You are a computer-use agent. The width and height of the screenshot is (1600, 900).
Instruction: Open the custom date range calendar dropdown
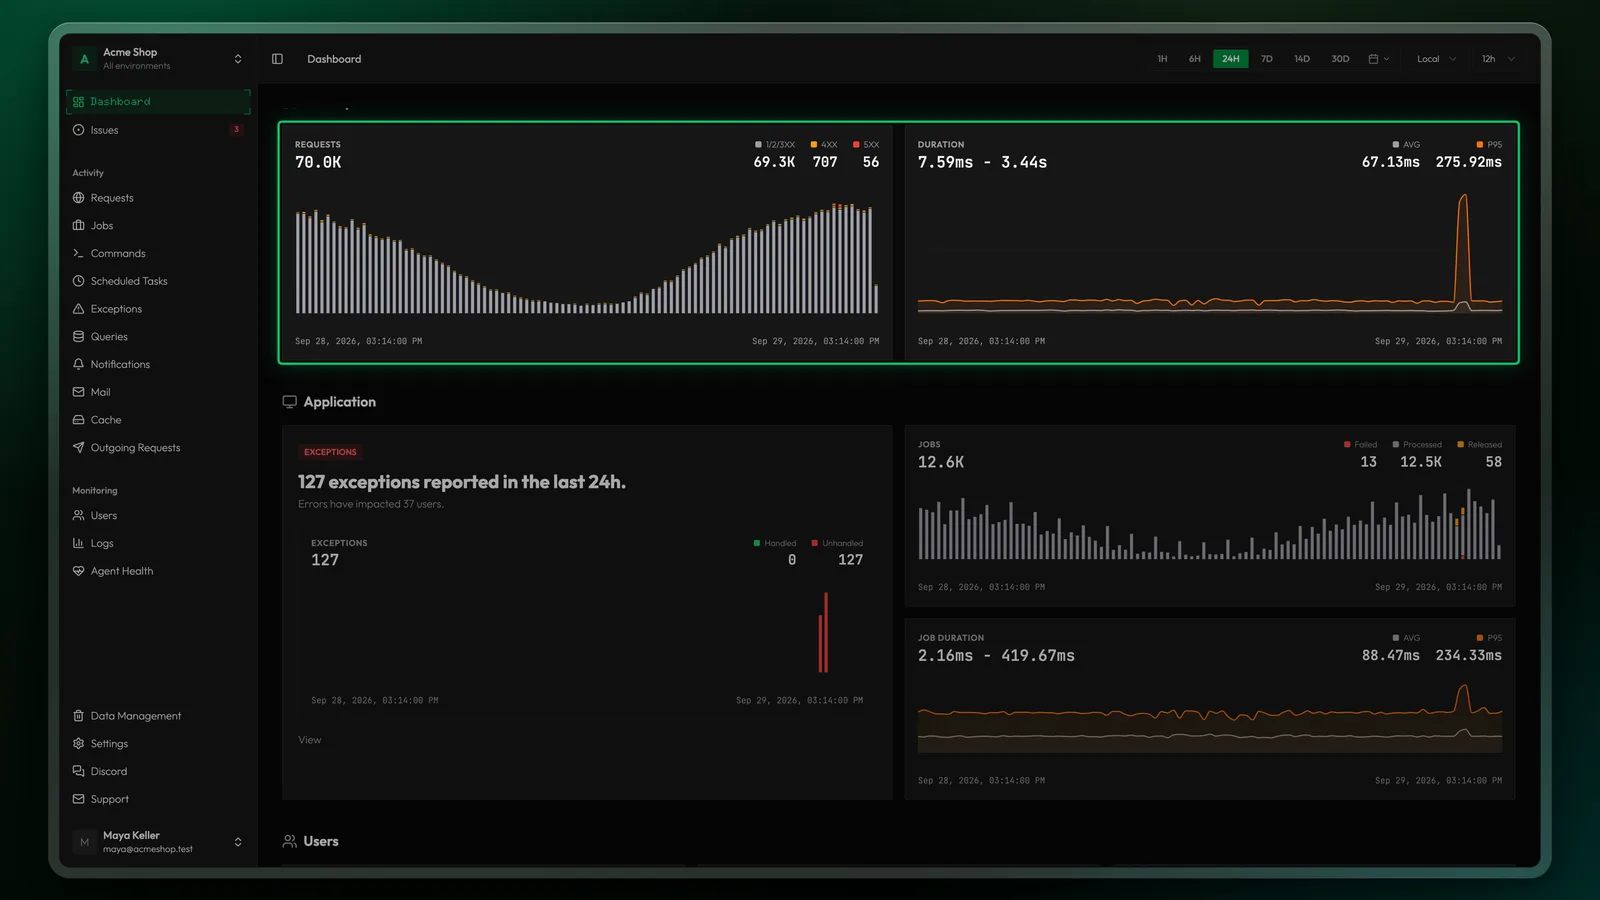click(1379, 59)
